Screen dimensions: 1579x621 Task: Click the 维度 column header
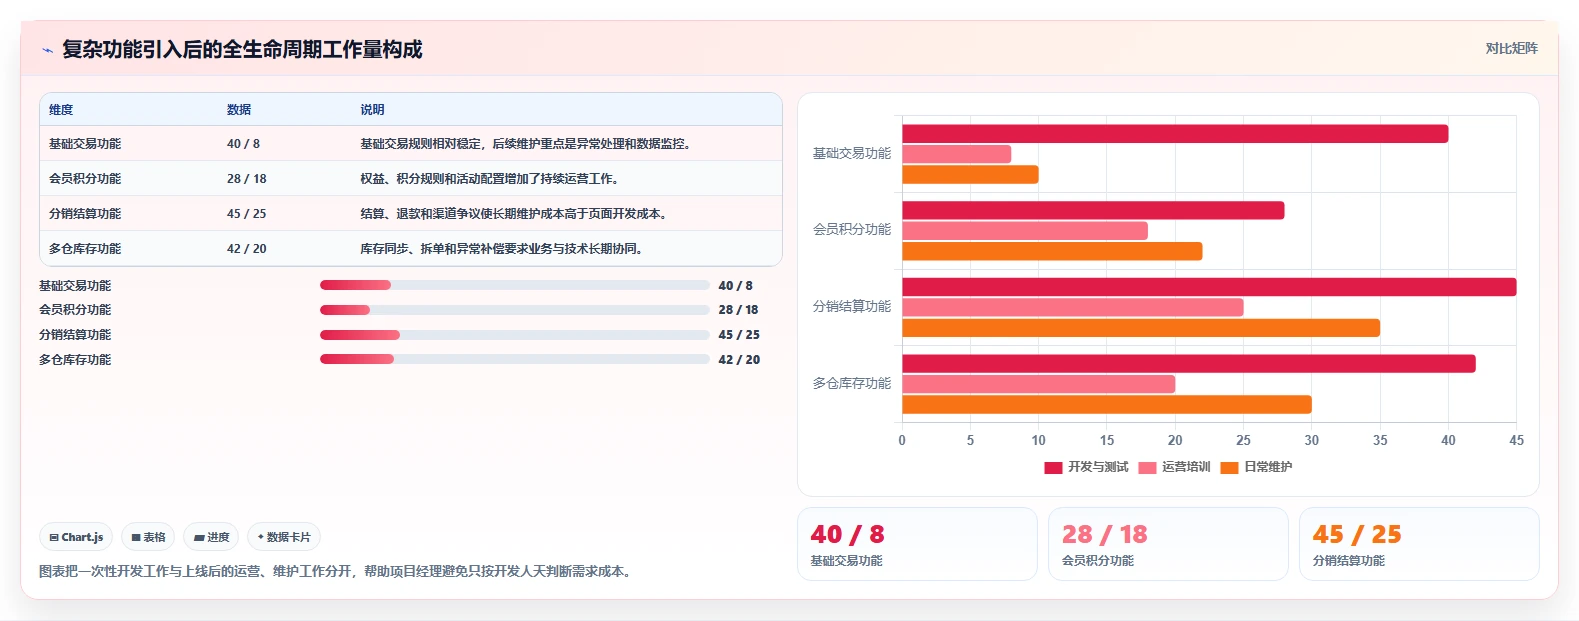[x=61, y=110]
